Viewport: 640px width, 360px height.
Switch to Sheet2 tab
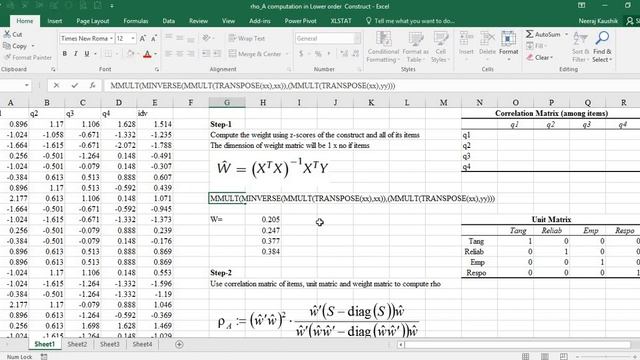tap(77, 344)
